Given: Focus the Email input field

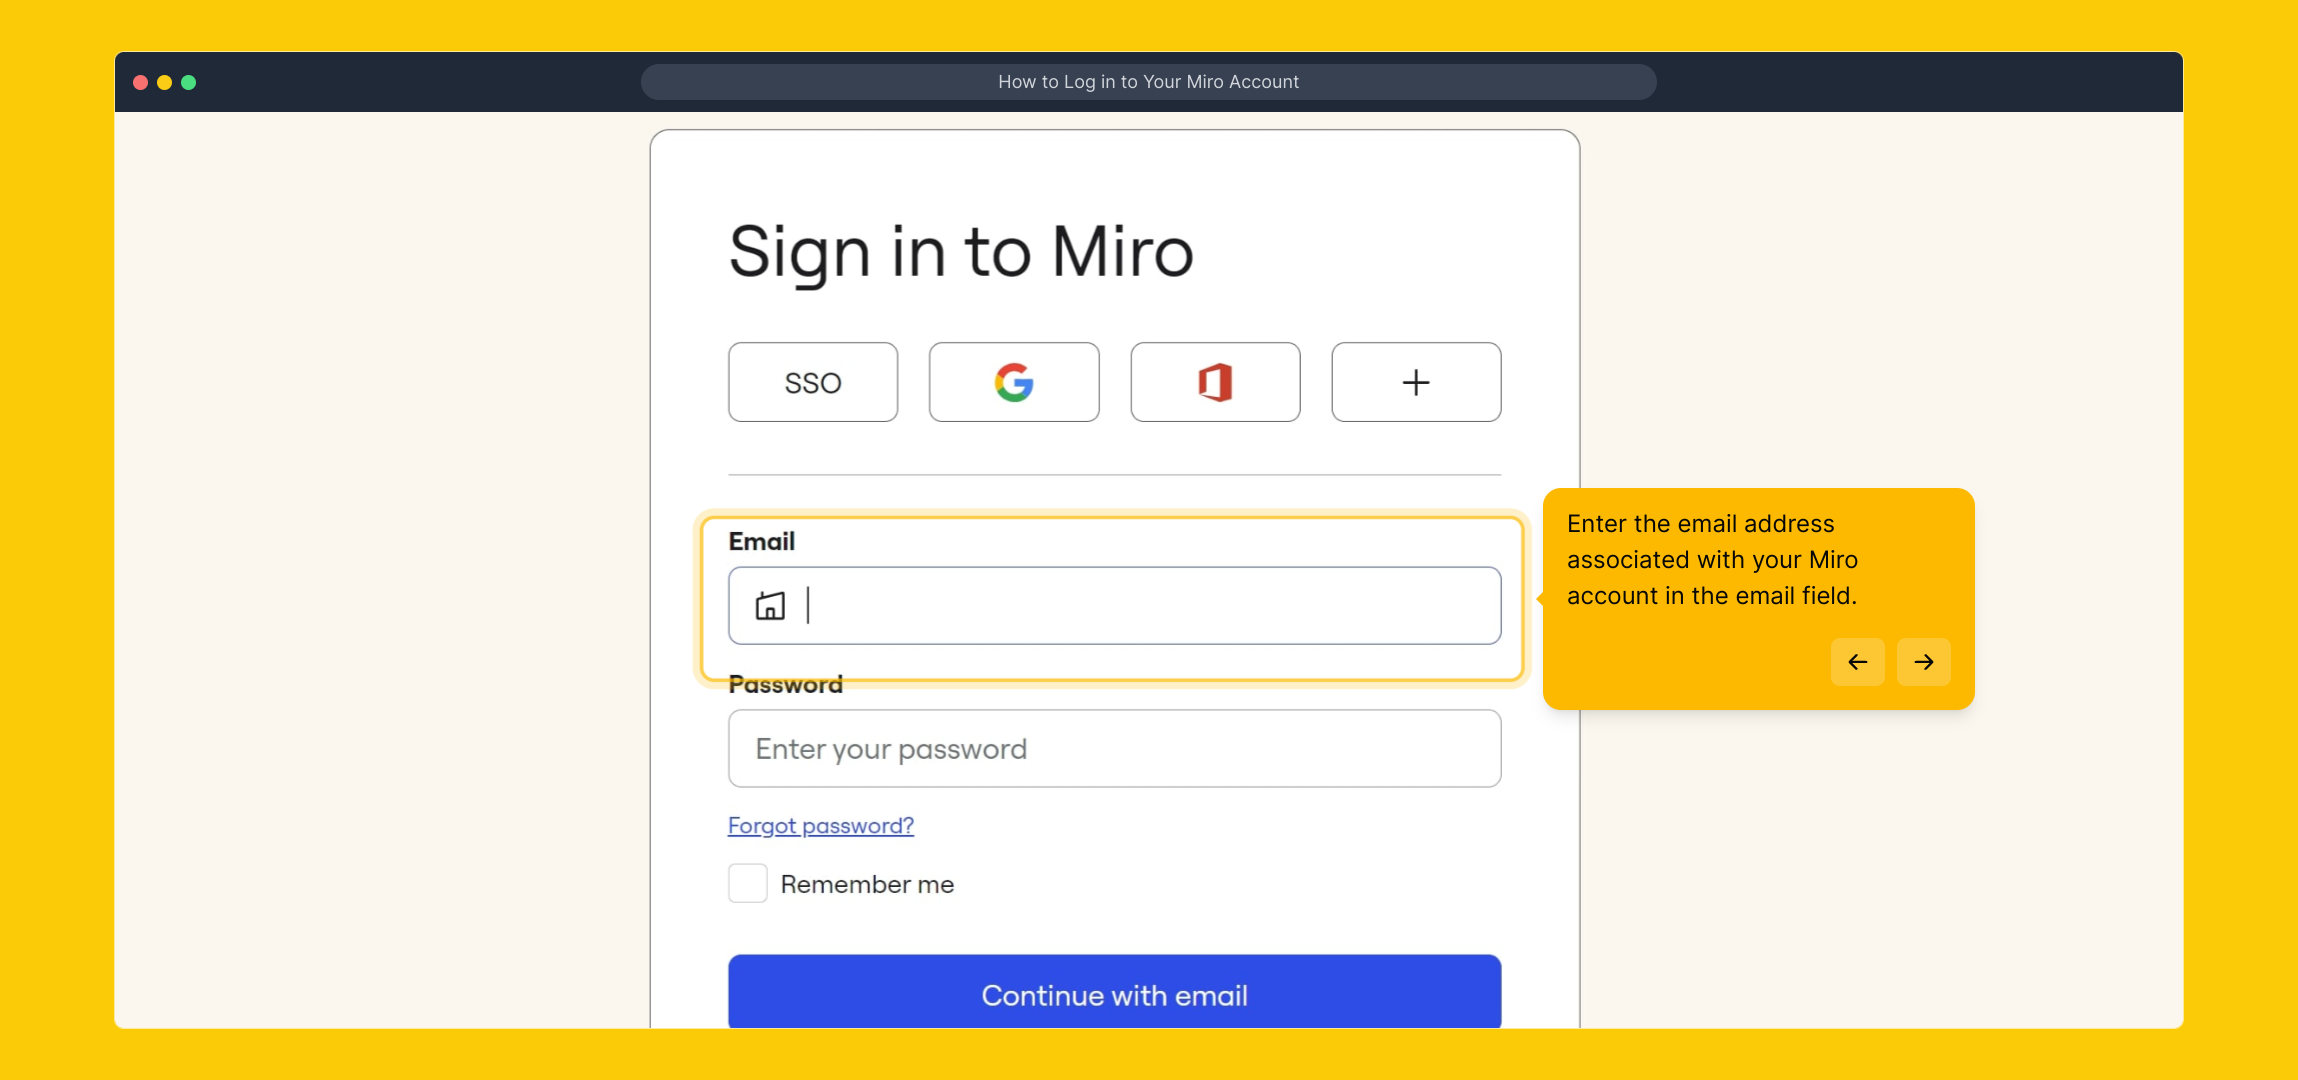Looking at the screenshot, I should (x=1150, y=606).
